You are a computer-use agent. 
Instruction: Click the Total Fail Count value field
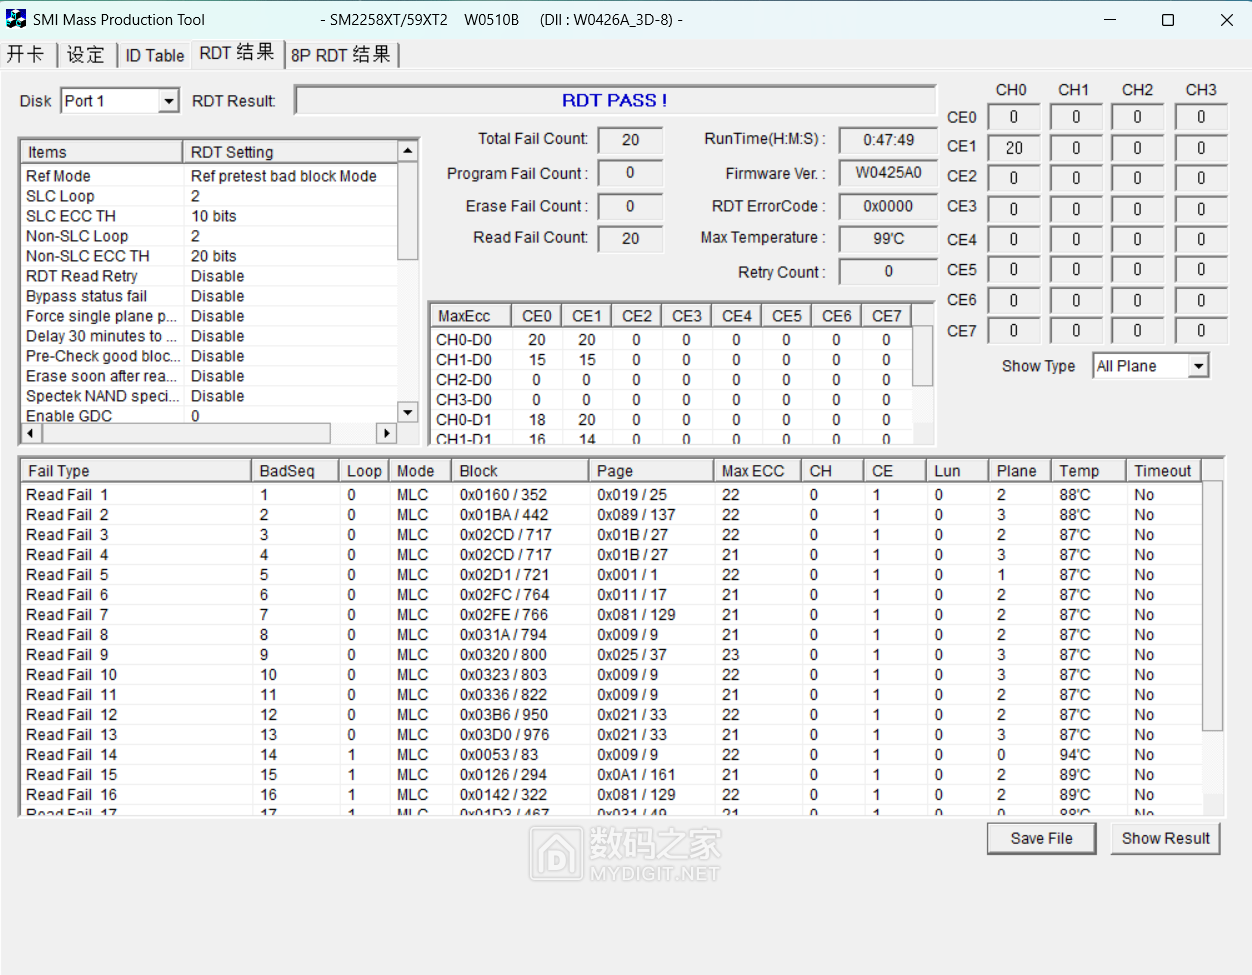(630, 140)
